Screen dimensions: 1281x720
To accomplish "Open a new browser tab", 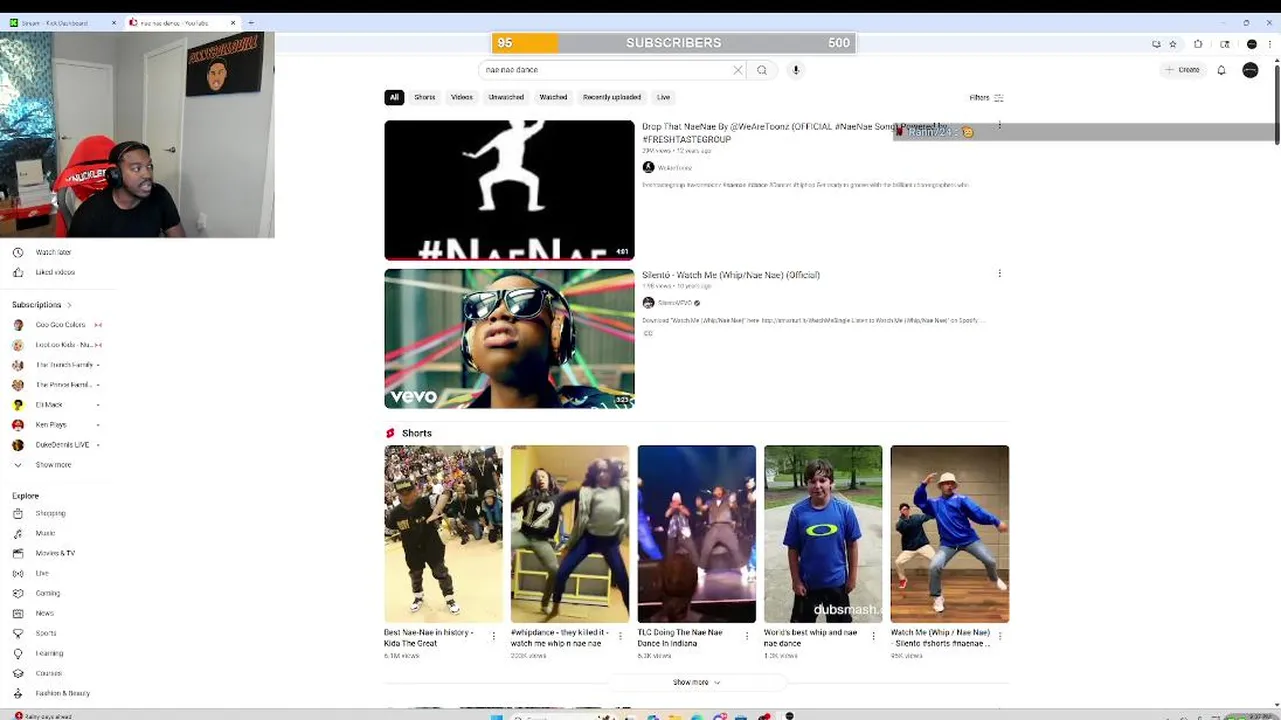I will [251, 23].
